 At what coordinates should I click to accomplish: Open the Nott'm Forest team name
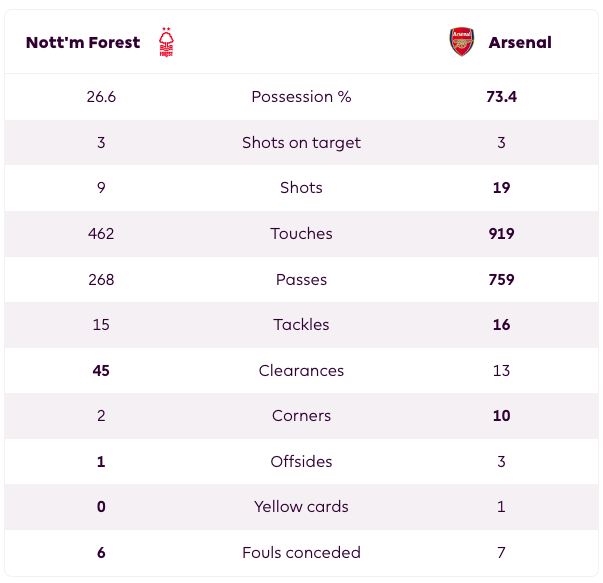[83, 42]
